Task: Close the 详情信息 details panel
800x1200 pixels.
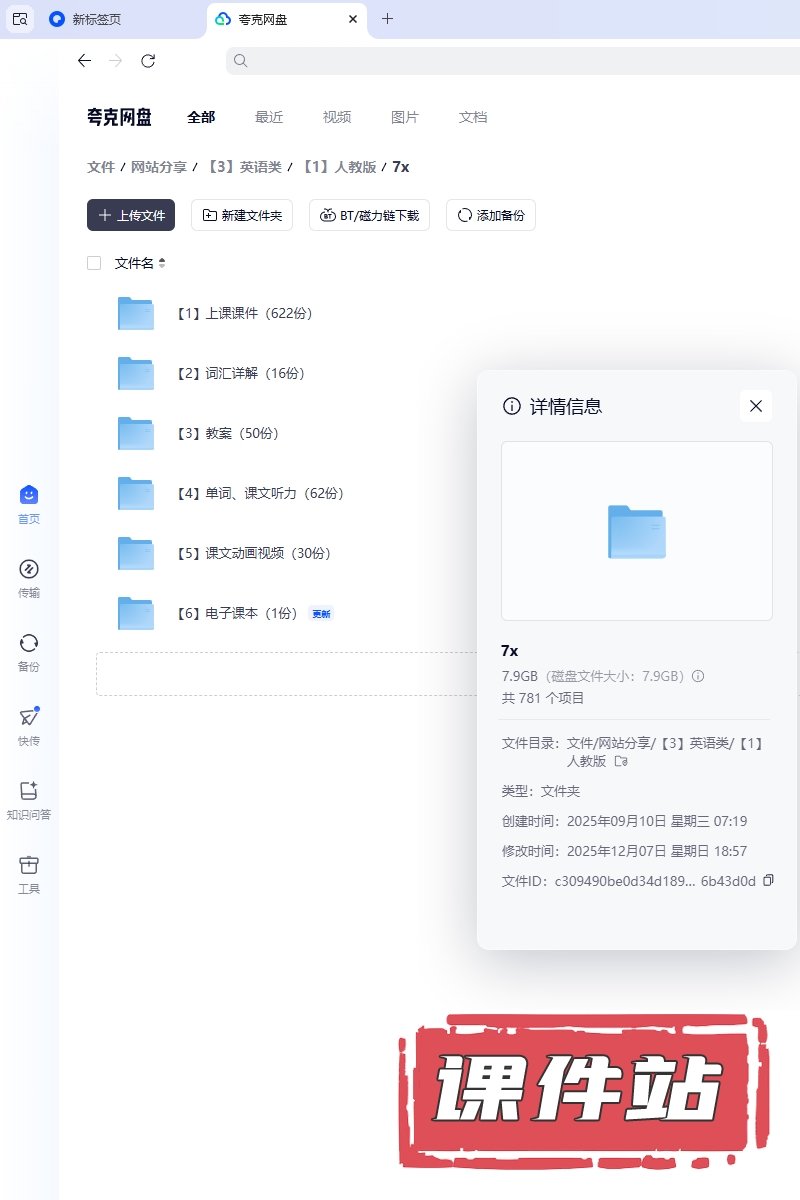Action: (756, 406)
